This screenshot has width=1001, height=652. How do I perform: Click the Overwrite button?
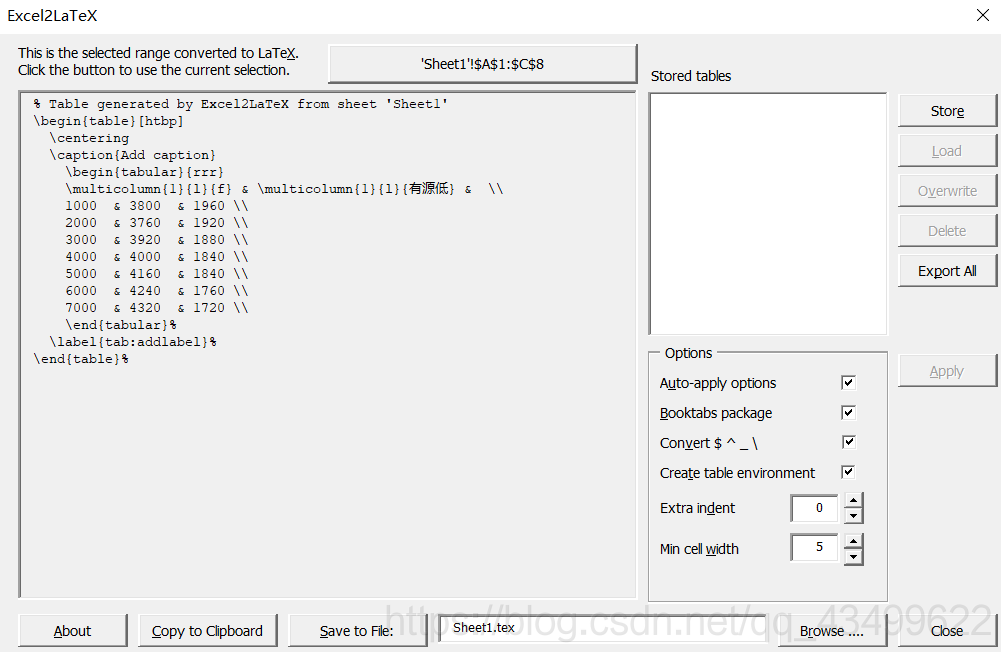tap(947, 191)
